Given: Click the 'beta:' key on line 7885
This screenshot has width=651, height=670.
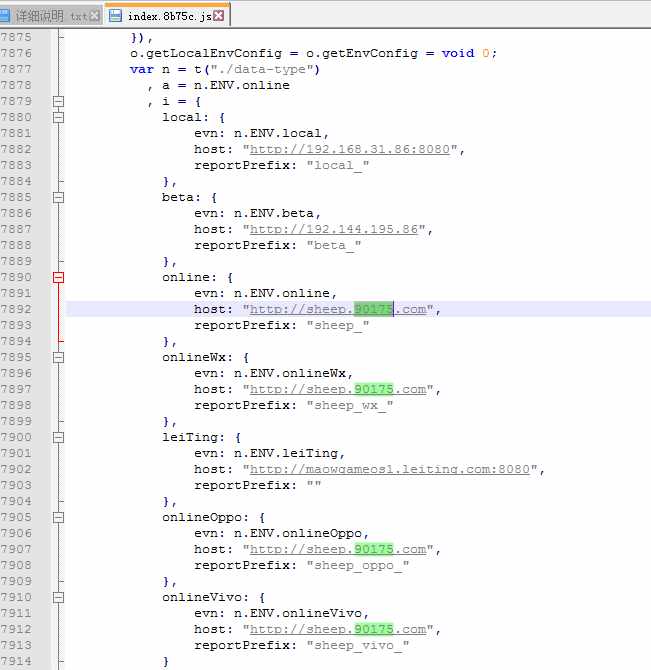Looking at the screenshot, I should (x=182, y=197).
